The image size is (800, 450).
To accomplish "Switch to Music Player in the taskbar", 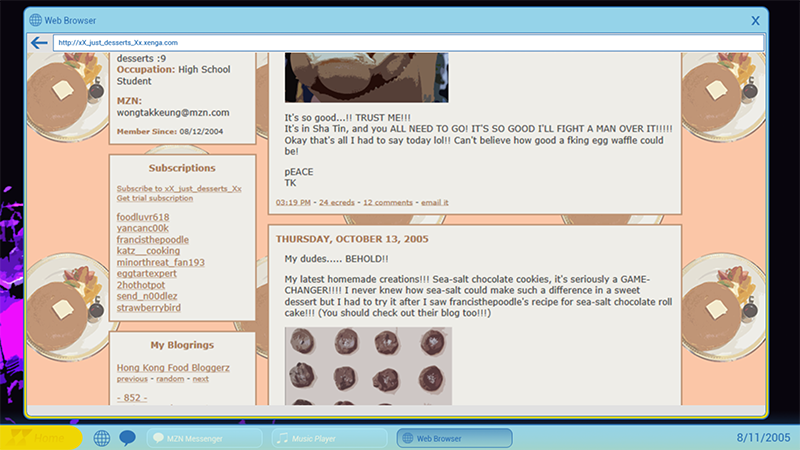I will click(x=329, y=438).
